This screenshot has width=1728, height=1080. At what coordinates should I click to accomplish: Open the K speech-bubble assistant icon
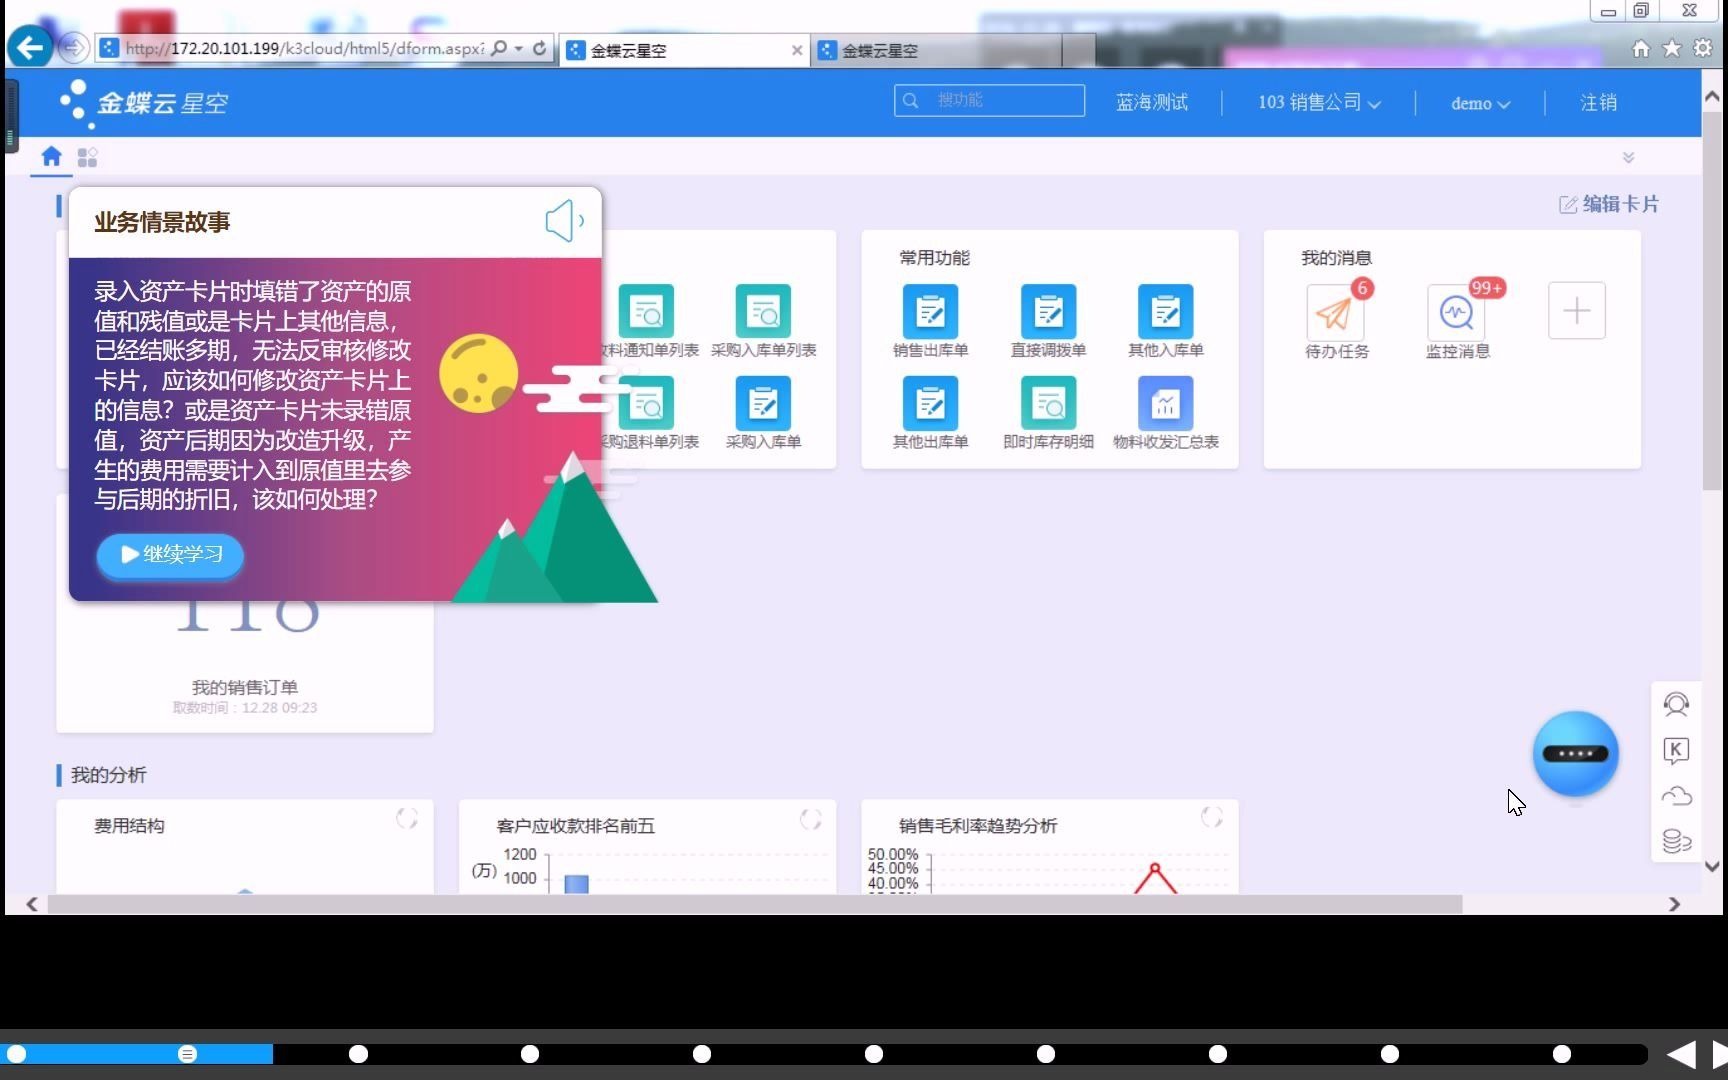[1676, 750]
